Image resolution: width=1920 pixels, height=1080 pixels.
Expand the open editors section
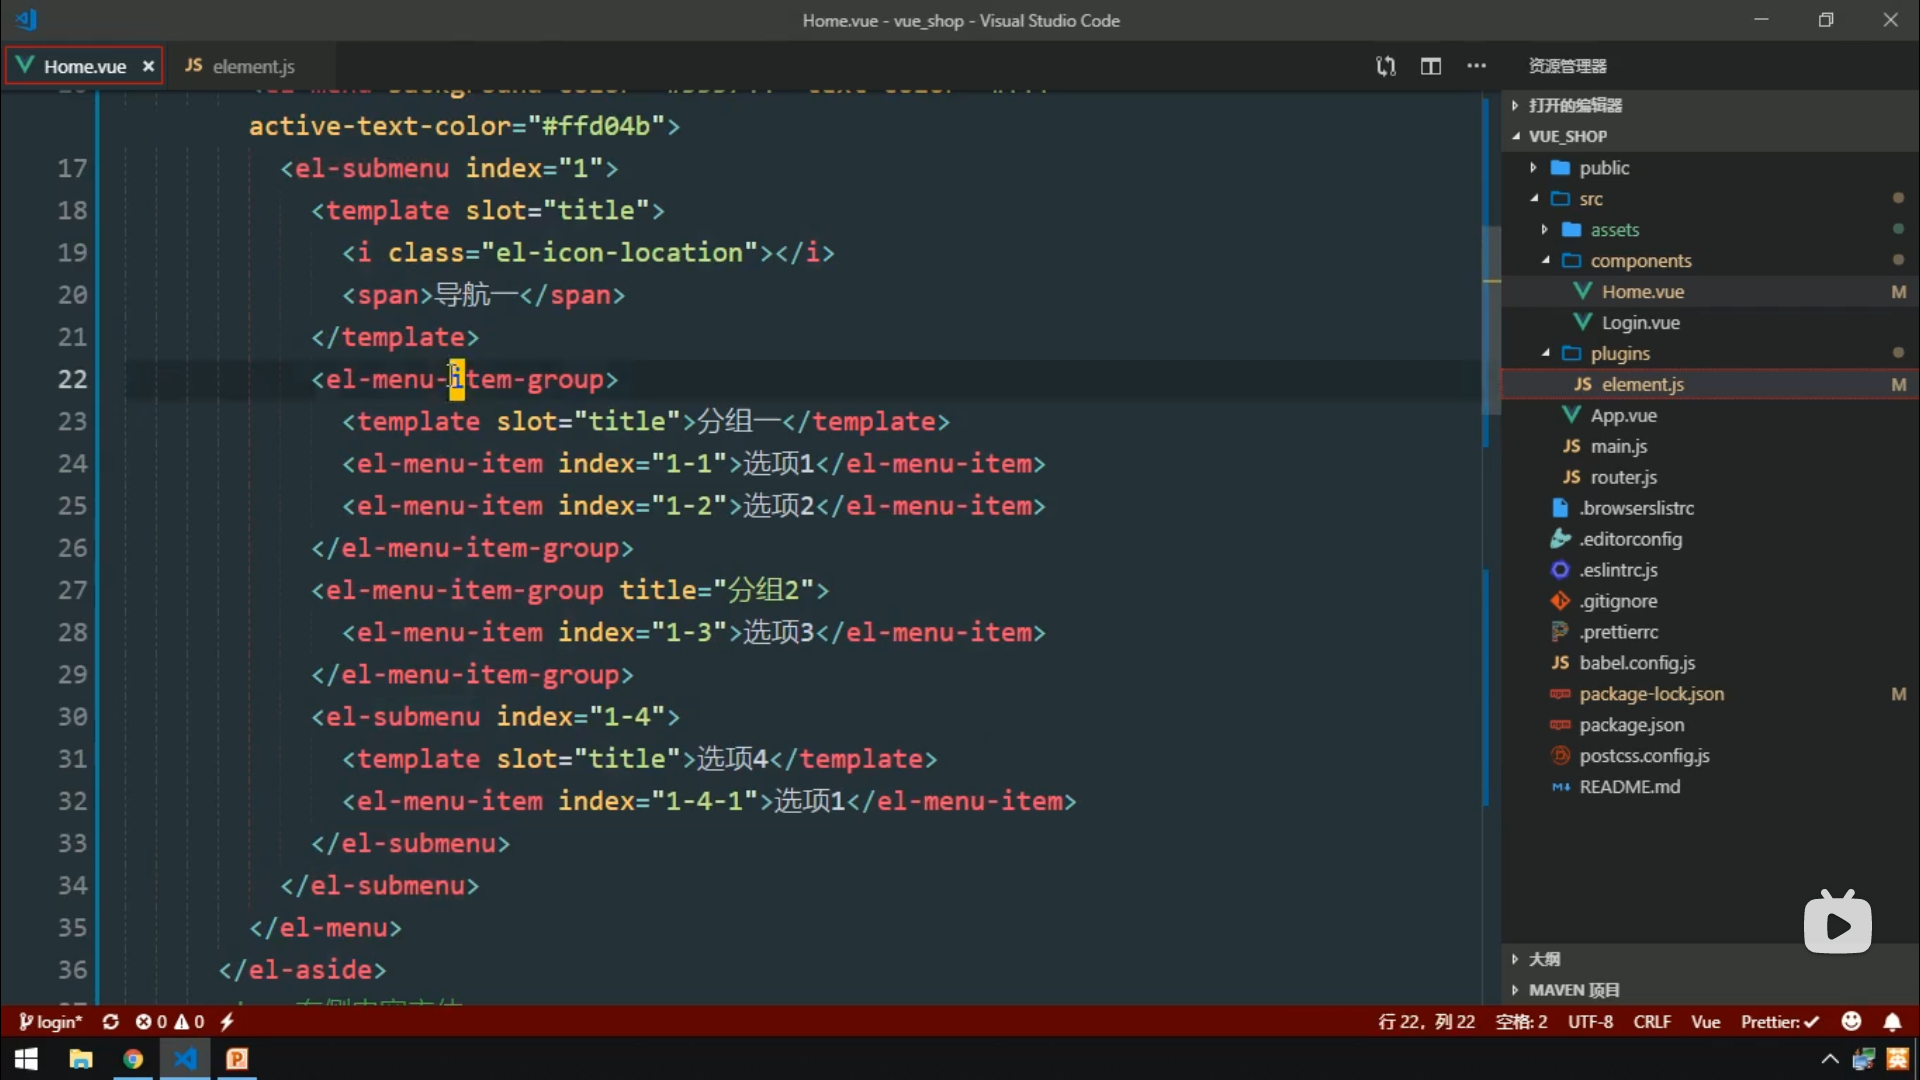pos(1575,105)
